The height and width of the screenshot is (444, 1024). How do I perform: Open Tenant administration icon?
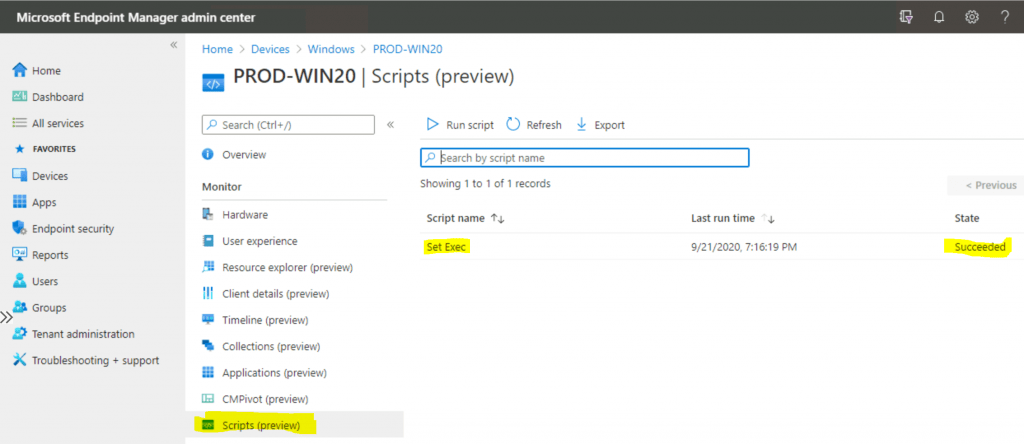(20, 334)
